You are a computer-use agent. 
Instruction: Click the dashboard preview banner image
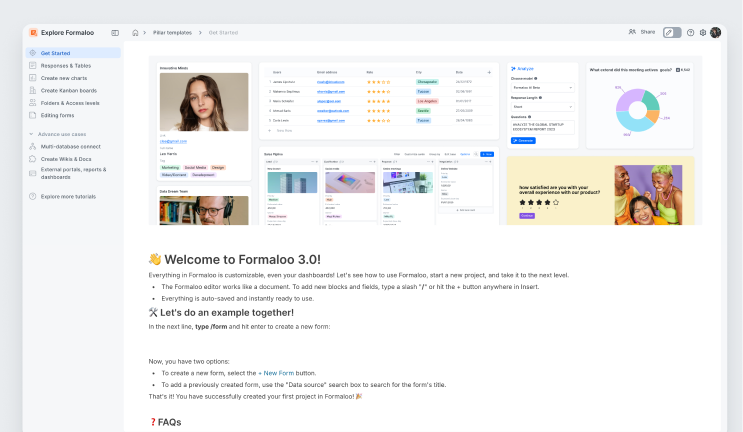[x=425, y=140]
